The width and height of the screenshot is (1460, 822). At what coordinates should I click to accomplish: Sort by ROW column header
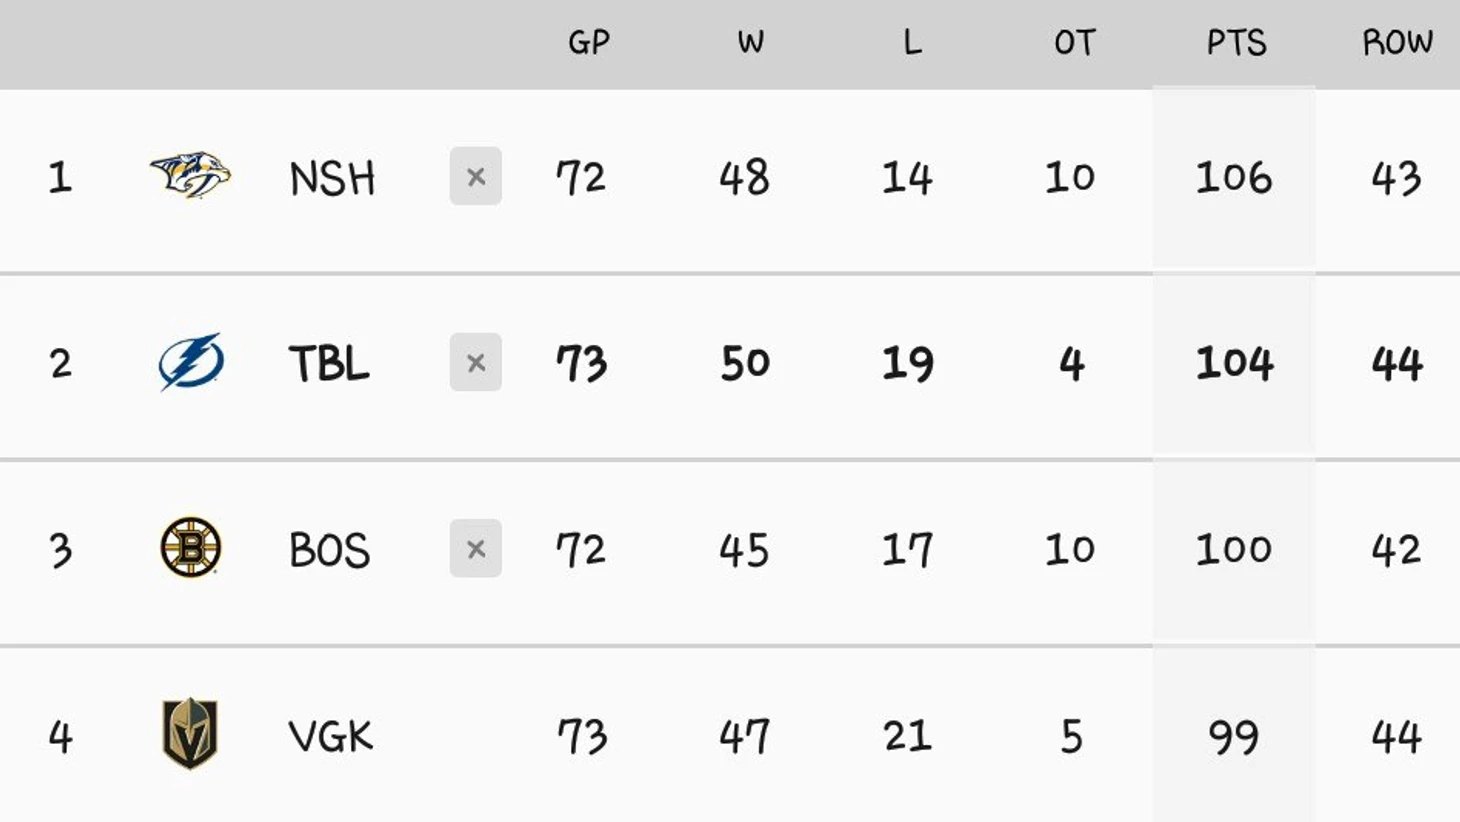click(x=1397, y=42)
